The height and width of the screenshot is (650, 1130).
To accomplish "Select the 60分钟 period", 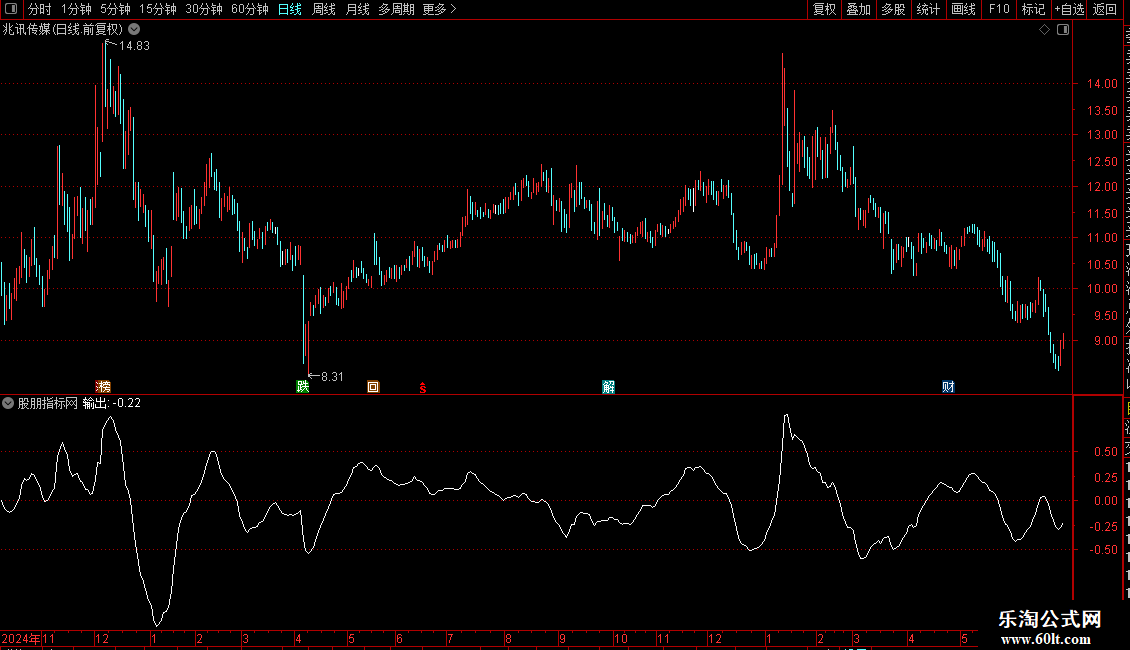I will pyautogui.click(x=250, y=9).
